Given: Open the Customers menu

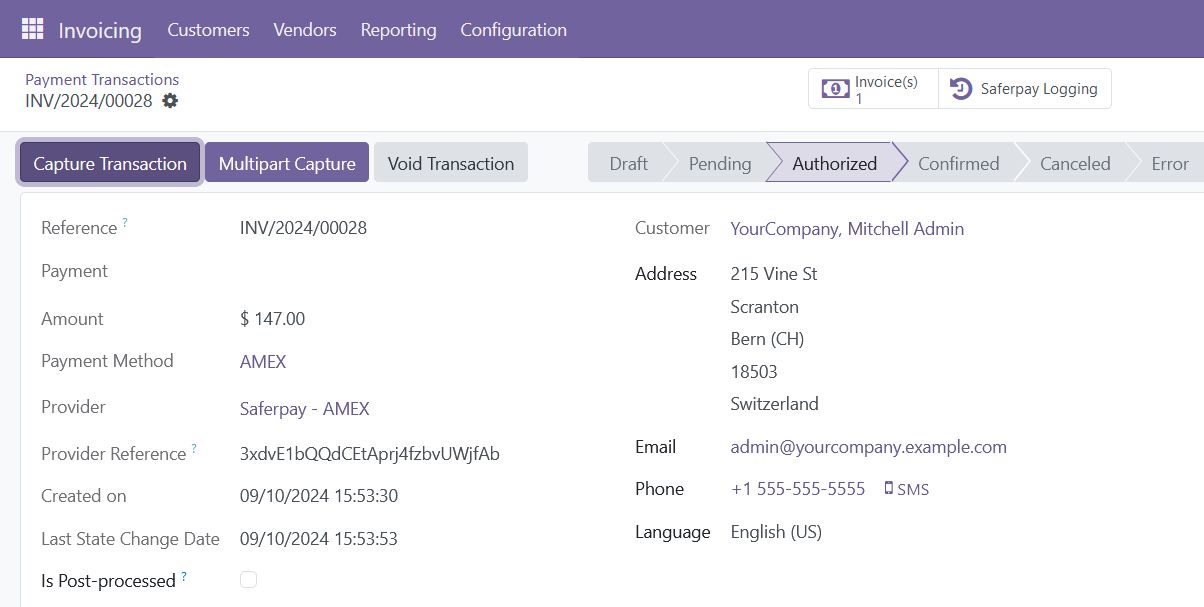Looking at the screenshot, I should click(x=208, y=30).
